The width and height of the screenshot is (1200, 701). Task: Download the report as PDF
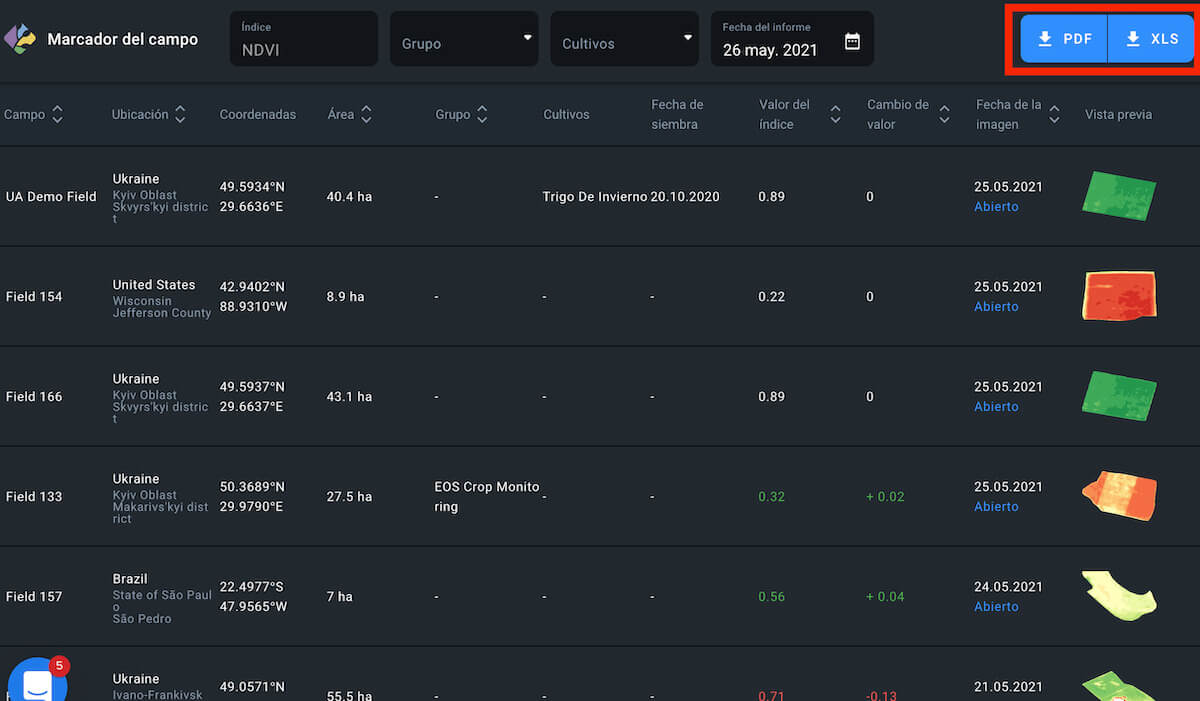pos(1064,39)
